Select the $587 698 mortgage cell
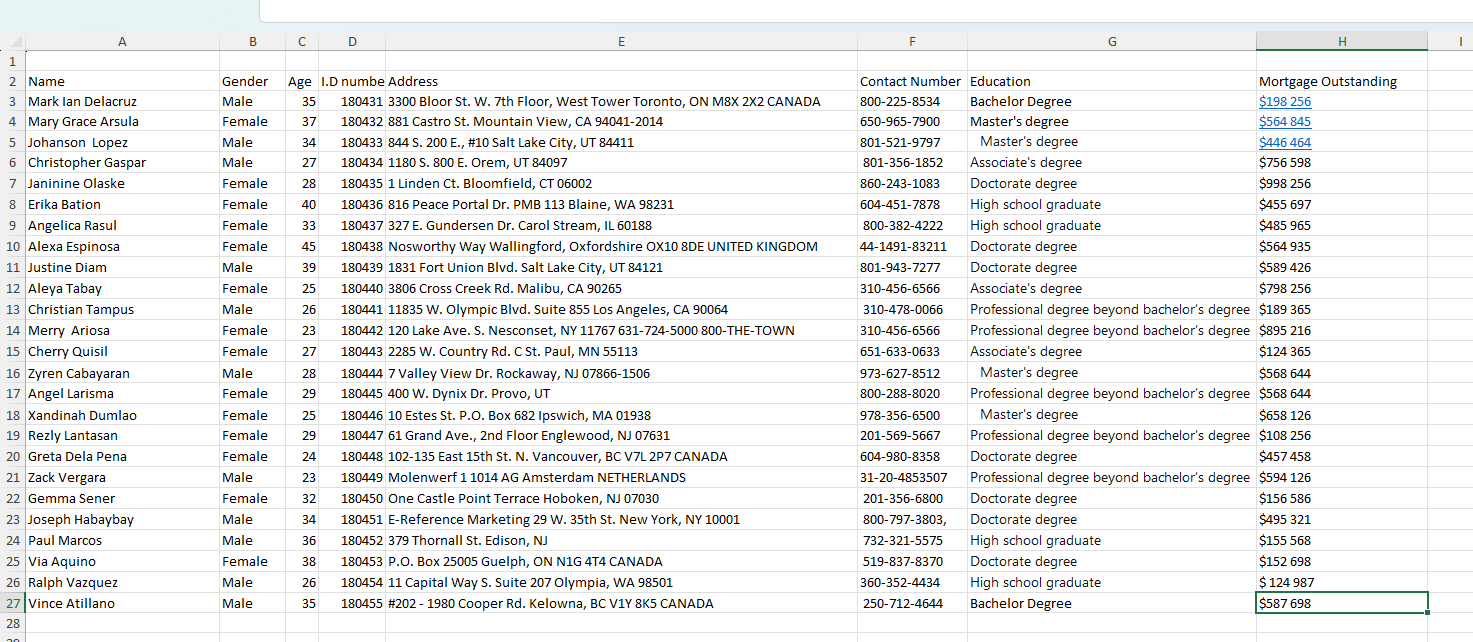1473x642 pixels. tap(1342, 603)
